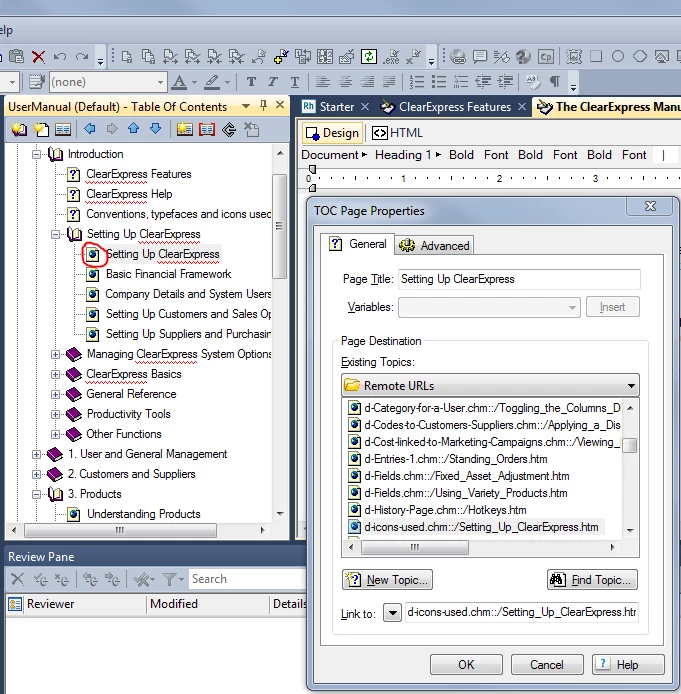Click the speech bubble comment icon
The width and height of the screenshot is (681, 694).
(480, 57)
